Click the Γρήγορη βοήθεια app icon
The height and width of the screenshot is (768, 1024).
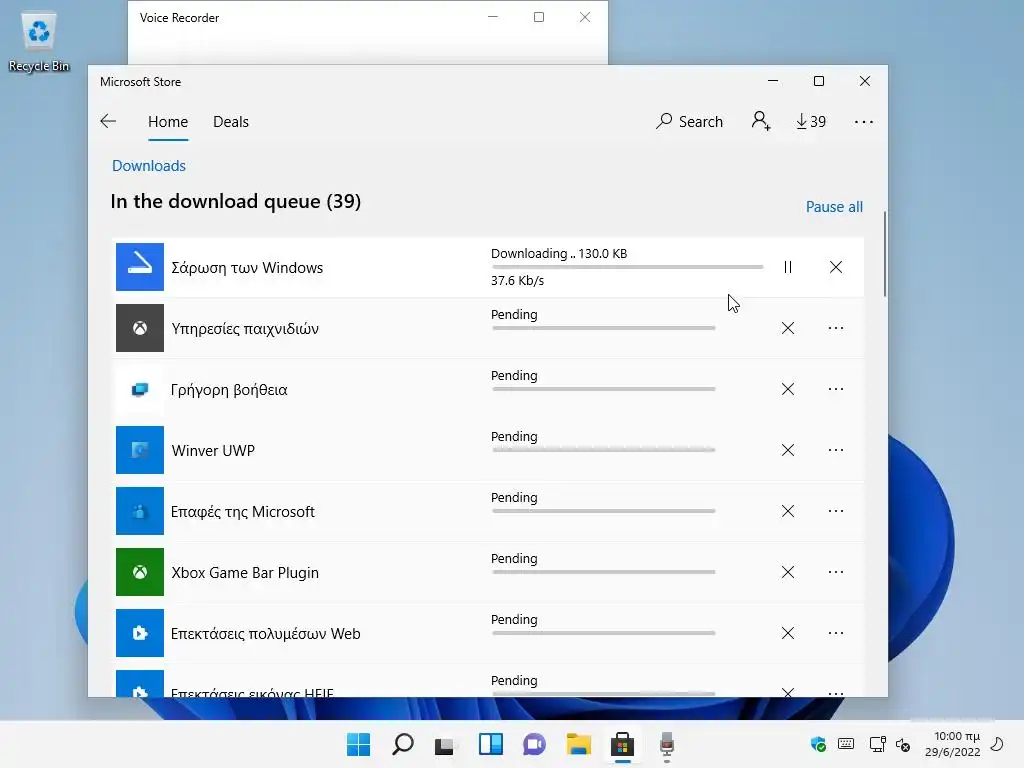140,389
